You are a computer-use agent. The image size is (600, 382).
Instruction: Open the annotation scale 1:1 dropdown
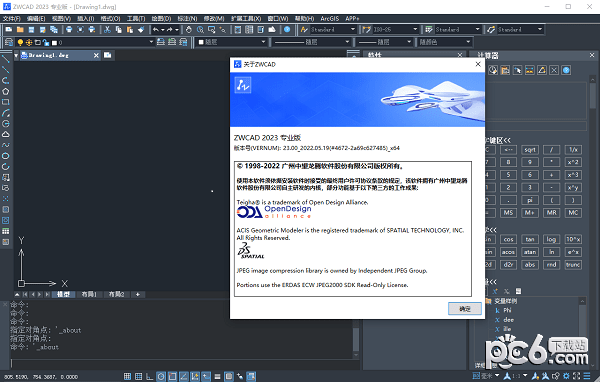(x=525, y=376)
